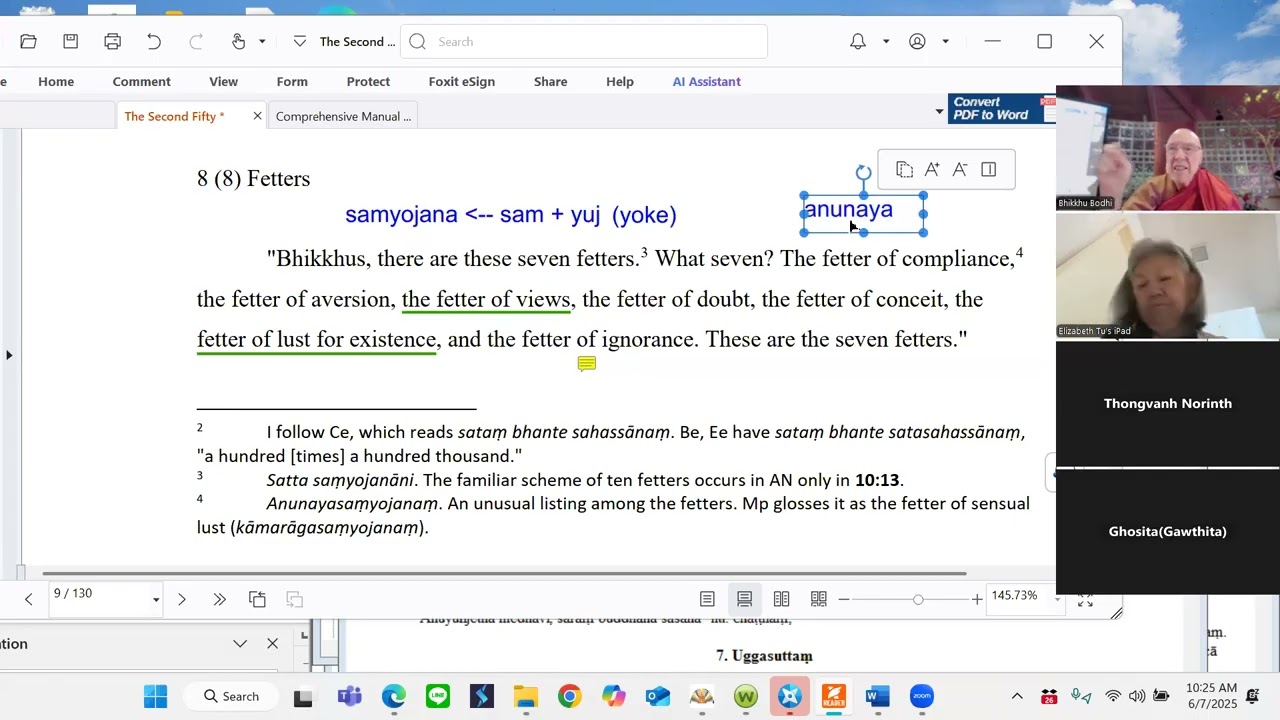Viewport: 1280px width, 720px height.
Task: Decrease font size in floating text toolbar
Action: tap(960, 169)
